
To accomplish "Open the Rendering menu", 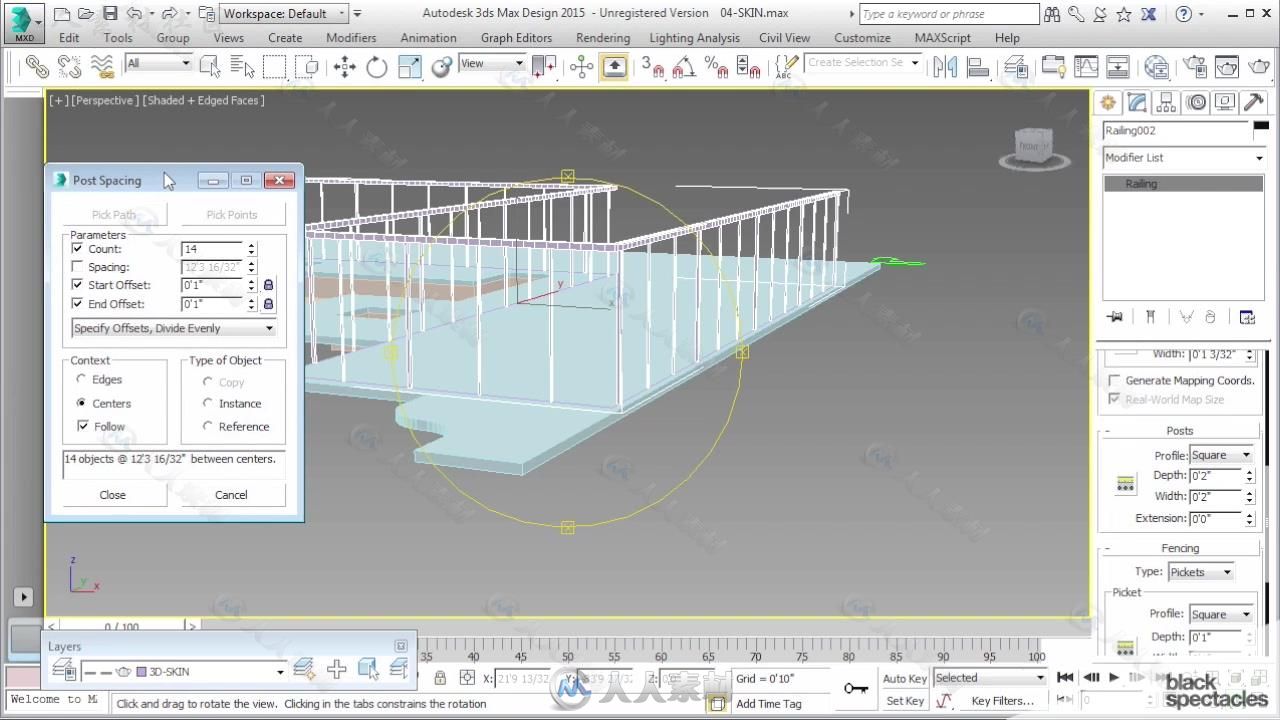I will coord(603,38).
